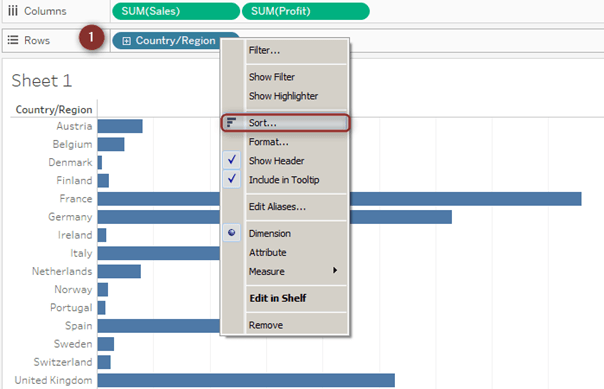Click the Austria sales bar

pos(120,126)
